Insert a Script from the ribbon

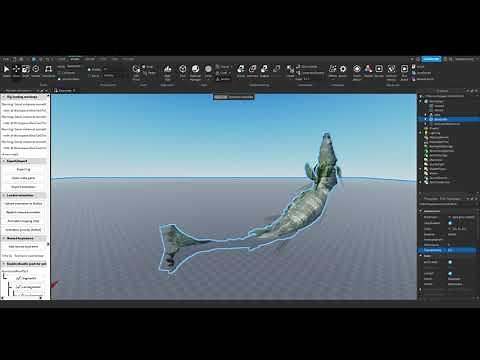[x=419, y=67]
